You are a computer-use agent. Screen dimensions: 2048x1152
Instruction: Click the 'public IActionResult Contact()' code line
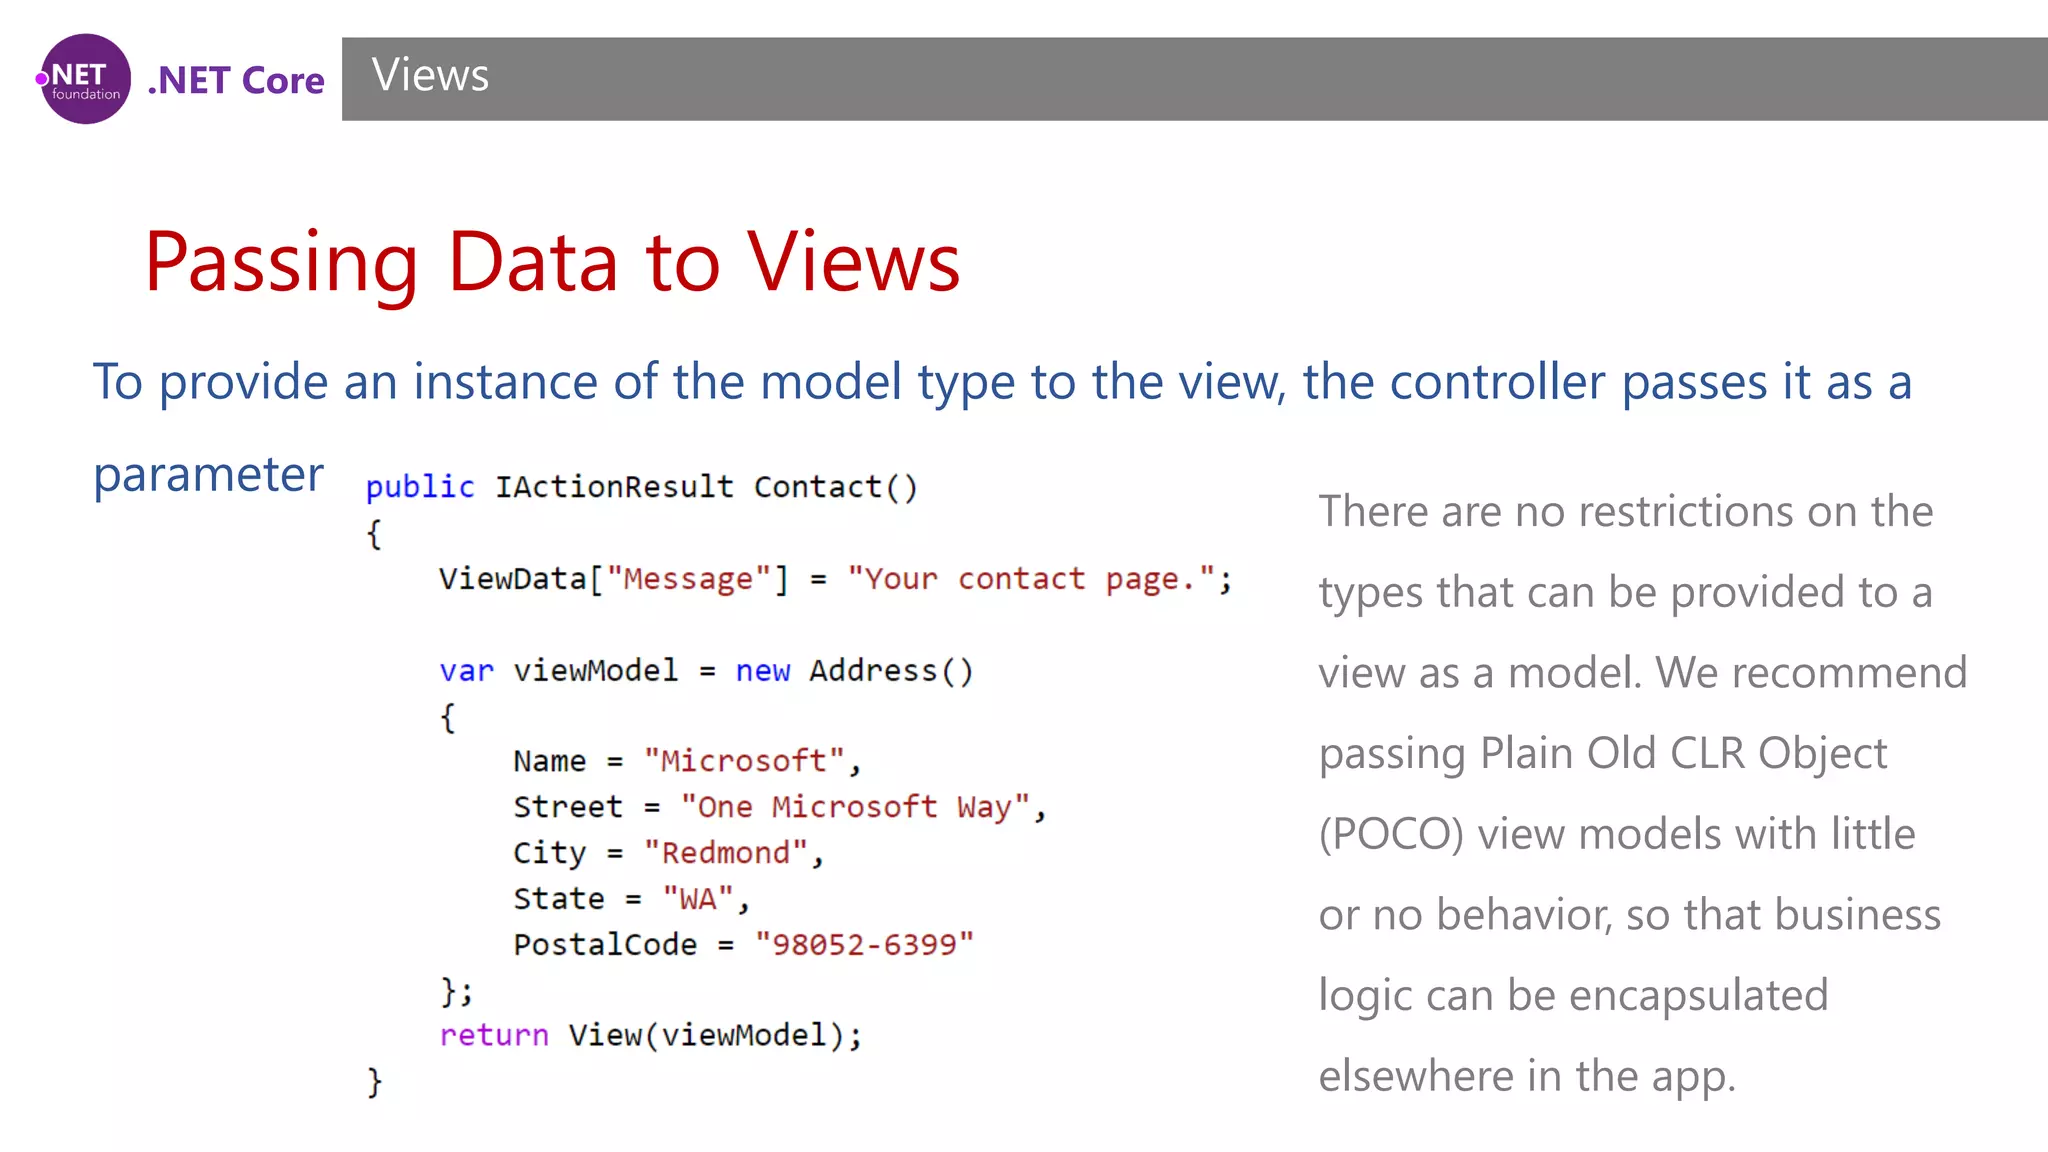click(641, 487)
